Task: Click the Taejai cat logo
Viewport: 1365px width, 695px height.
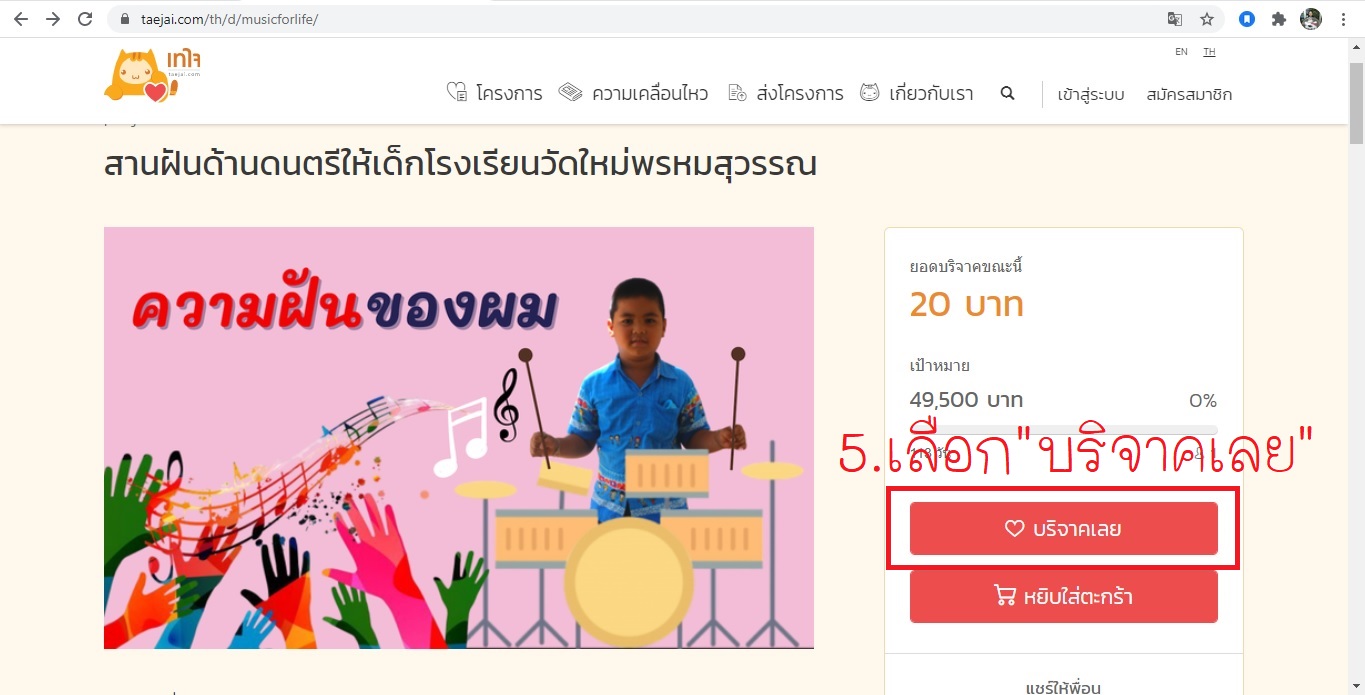Action: (153, 76)
